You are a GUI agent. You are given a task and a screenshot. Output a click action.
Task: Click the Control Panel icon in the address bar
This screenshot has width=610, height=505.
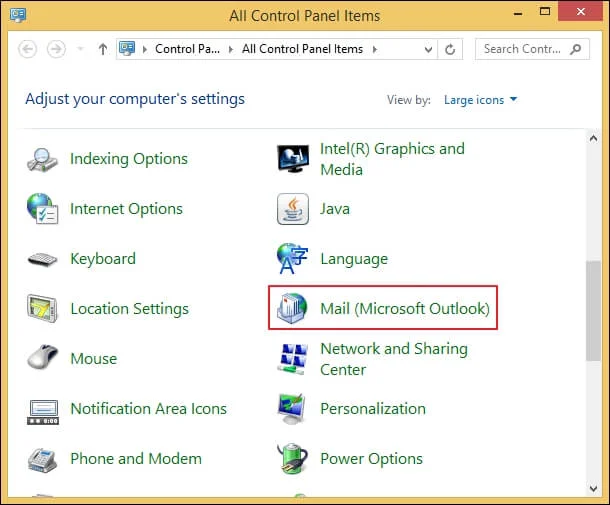127,49
